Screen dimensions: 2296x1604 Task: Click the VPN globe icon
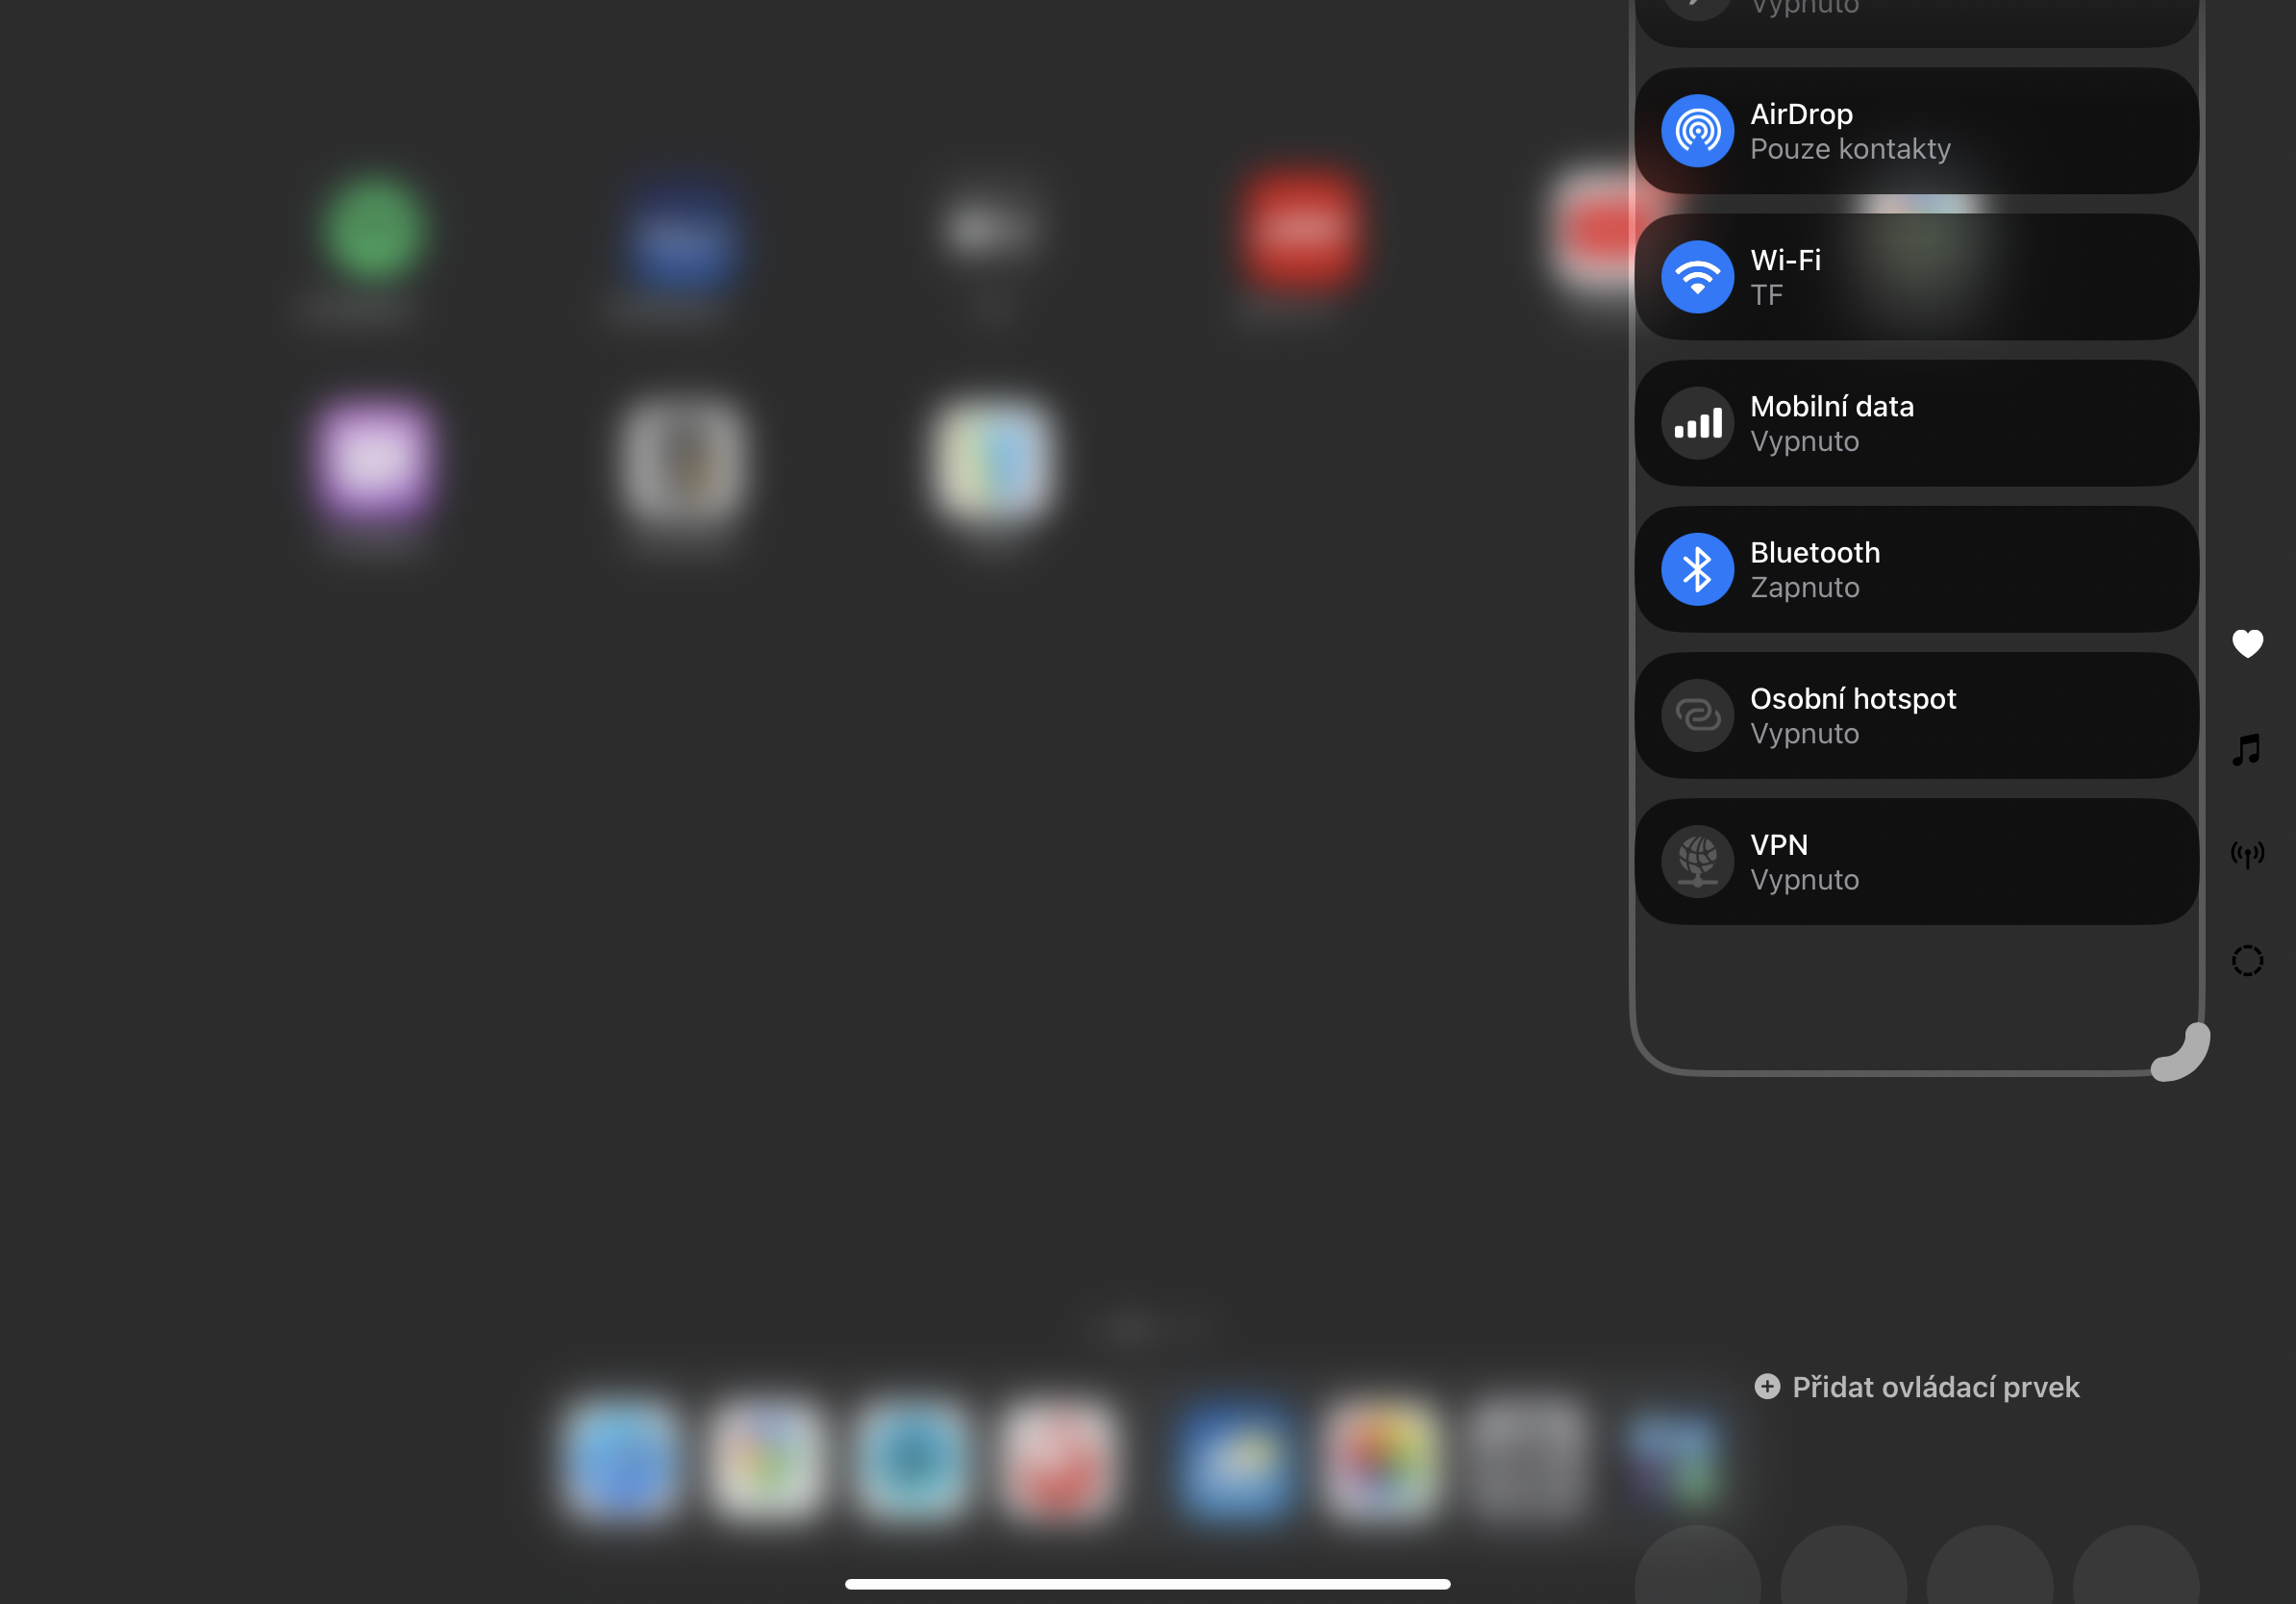[x=1697, y=861]
